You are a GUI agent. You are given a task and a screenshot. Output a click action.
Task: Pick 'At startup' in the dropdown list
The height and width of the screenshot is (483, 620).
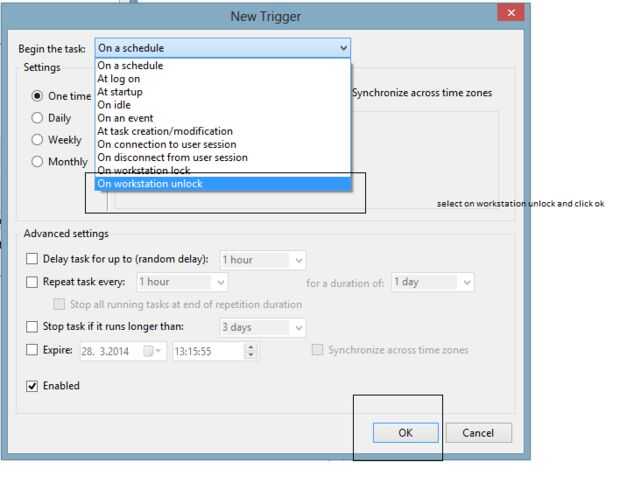(120, 92)
